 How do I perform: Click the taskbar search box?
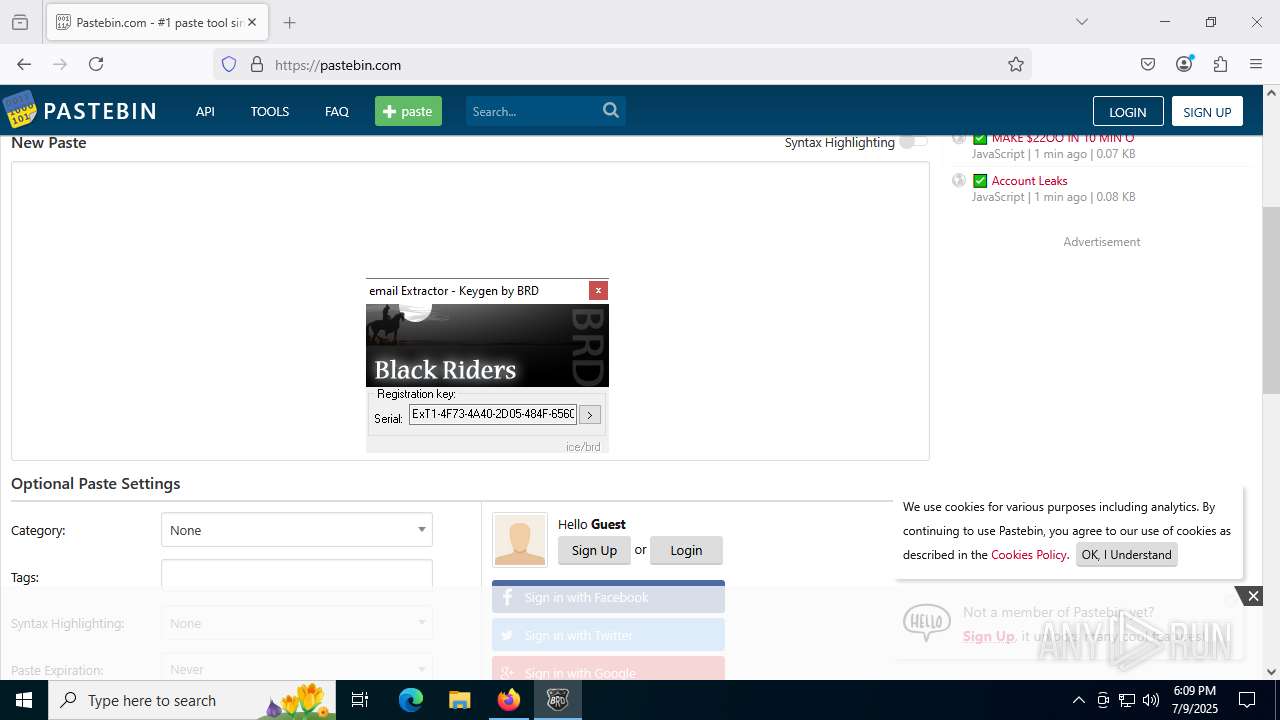[x=192, y=700]
